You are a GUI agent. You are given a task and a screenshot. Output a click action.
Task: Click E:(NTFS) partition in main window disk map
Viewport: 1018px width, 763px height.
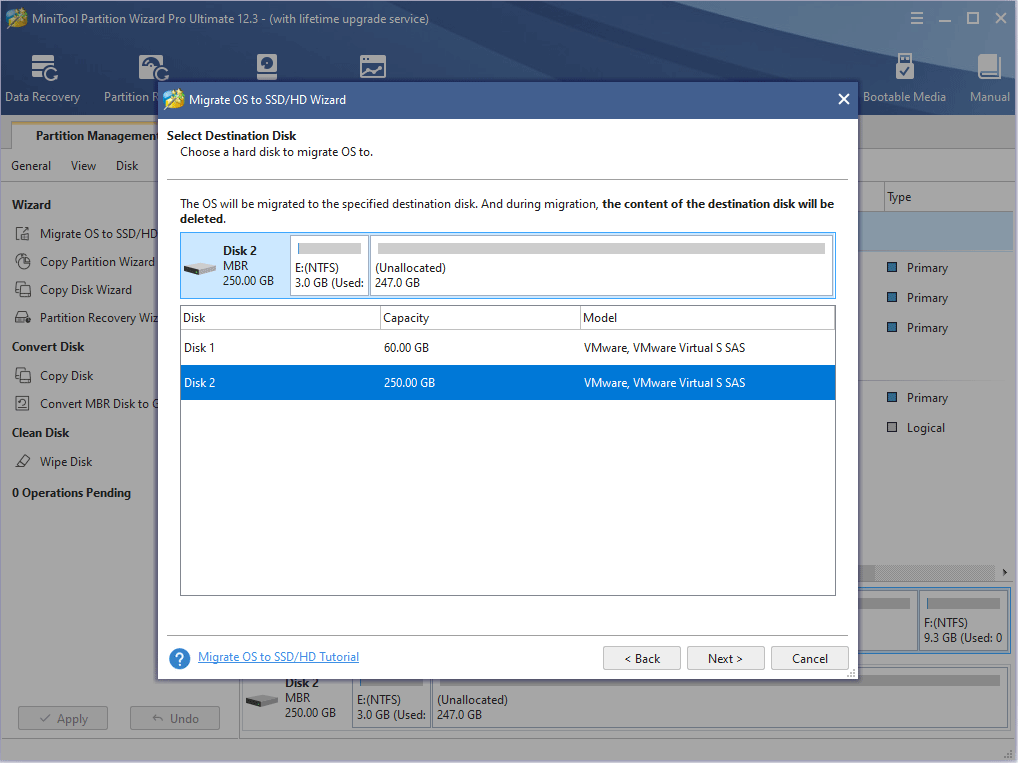(391, 704)
